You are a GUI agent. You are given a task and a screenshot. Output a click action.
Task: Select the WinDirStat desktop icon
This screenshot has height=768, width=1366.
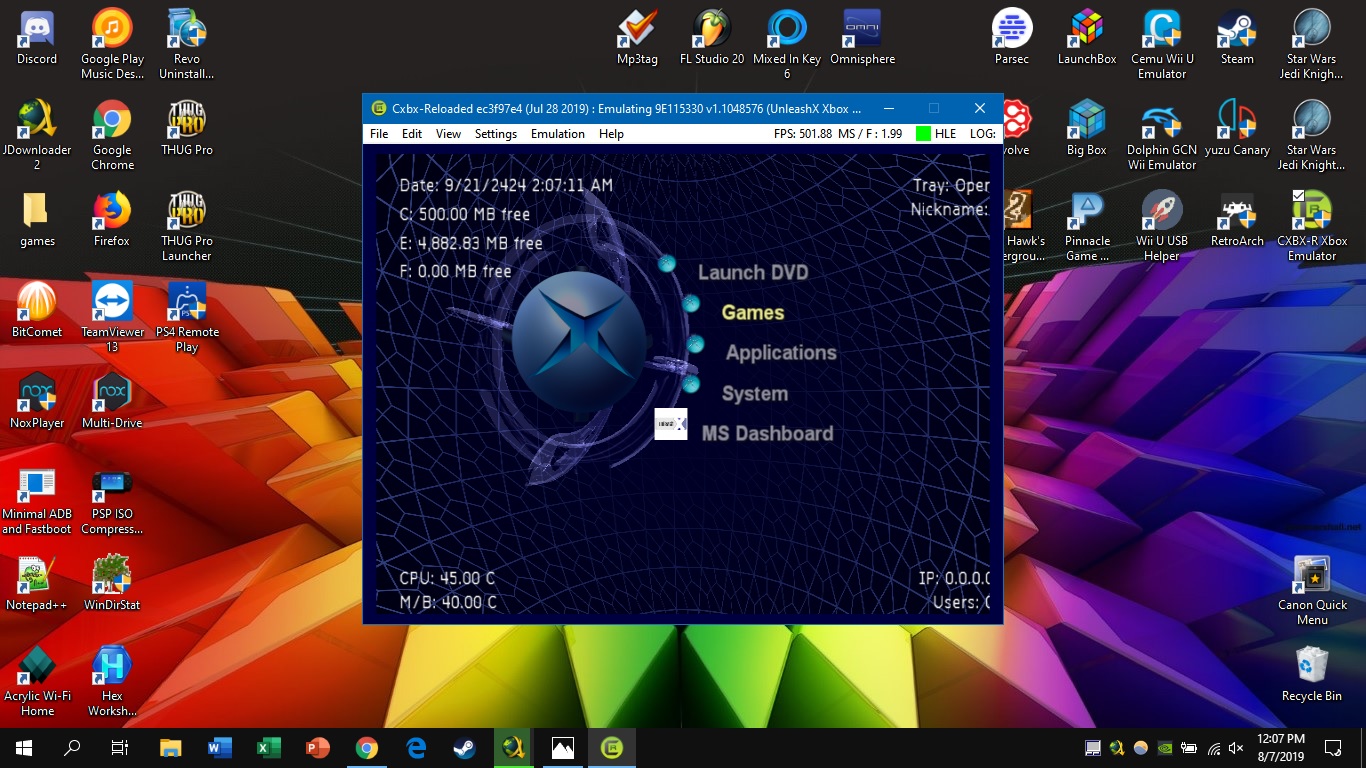(x=112, y=584)
